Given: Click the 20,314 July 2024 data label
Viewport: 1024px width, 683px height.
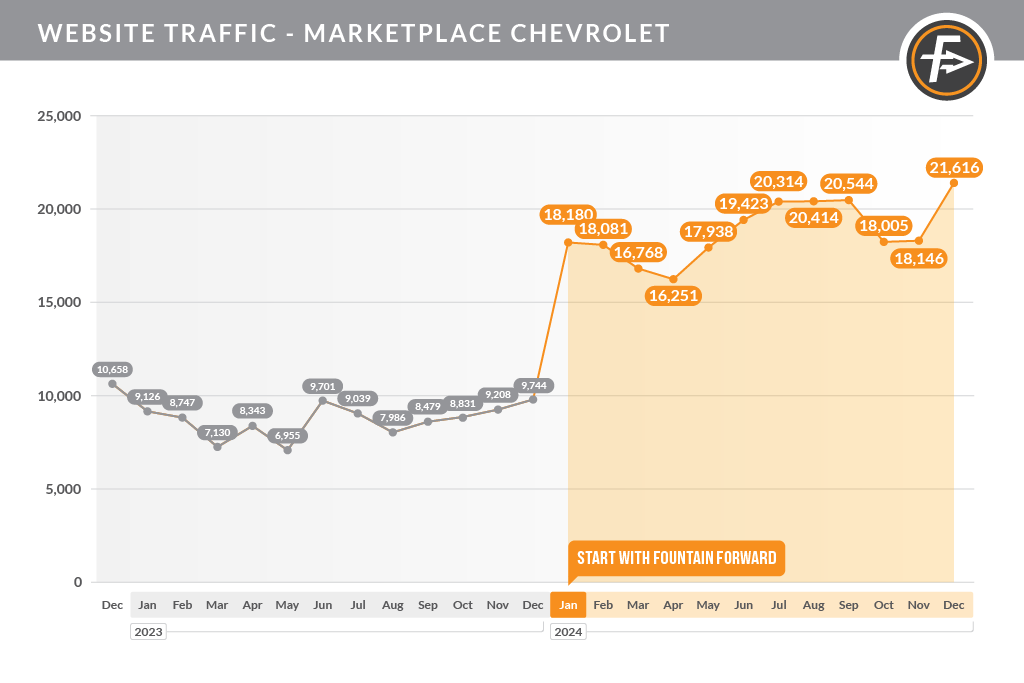Looking at the screenshot, I should tap(778, 182).
